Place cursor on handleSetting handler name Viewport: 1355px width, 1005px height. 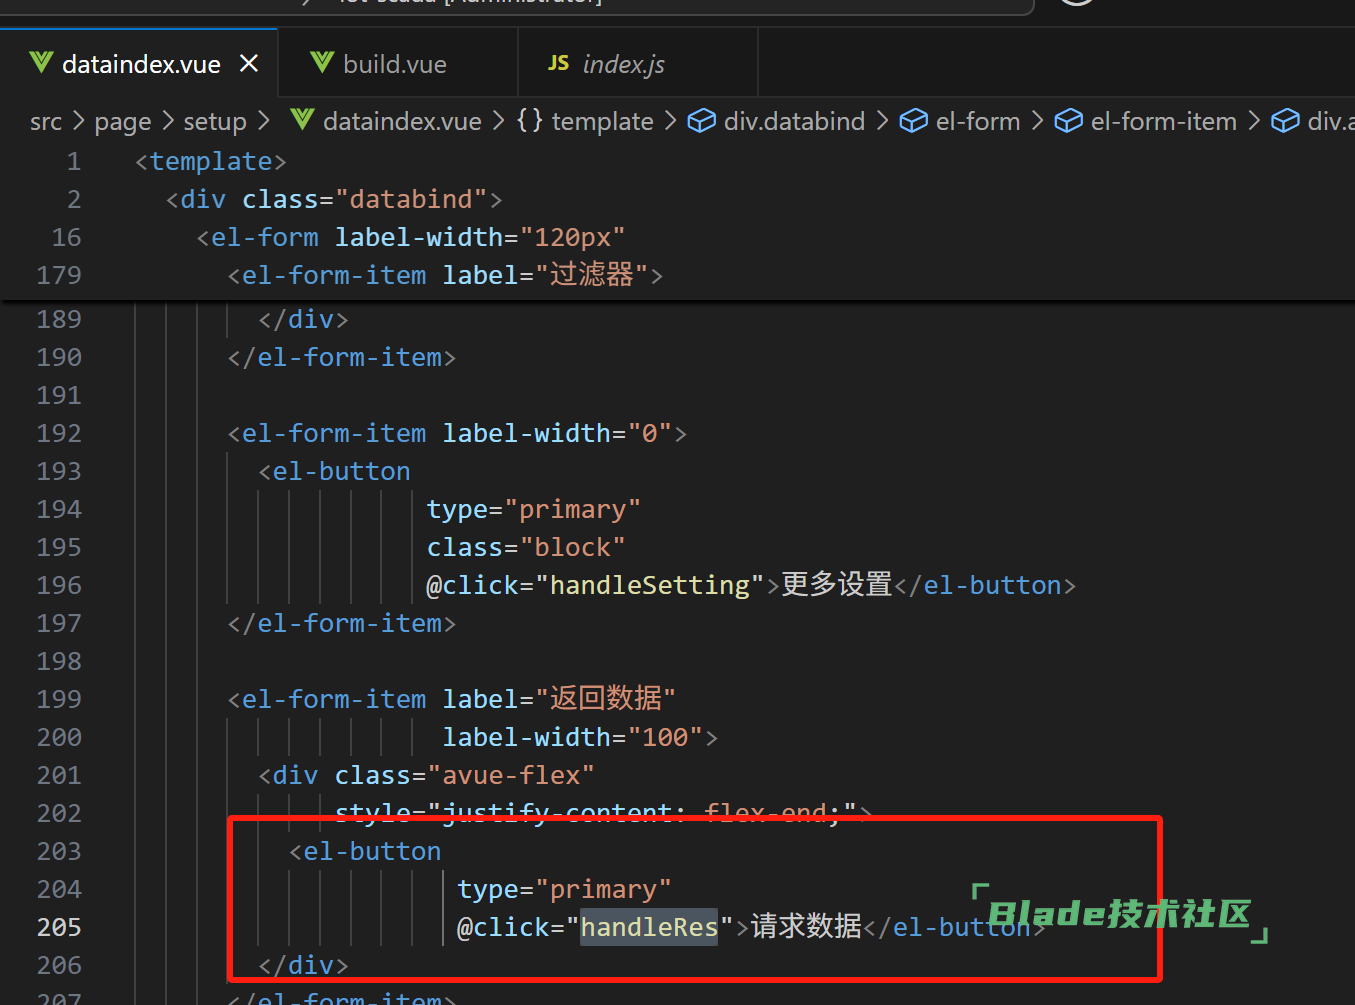[x=649, y=585]
